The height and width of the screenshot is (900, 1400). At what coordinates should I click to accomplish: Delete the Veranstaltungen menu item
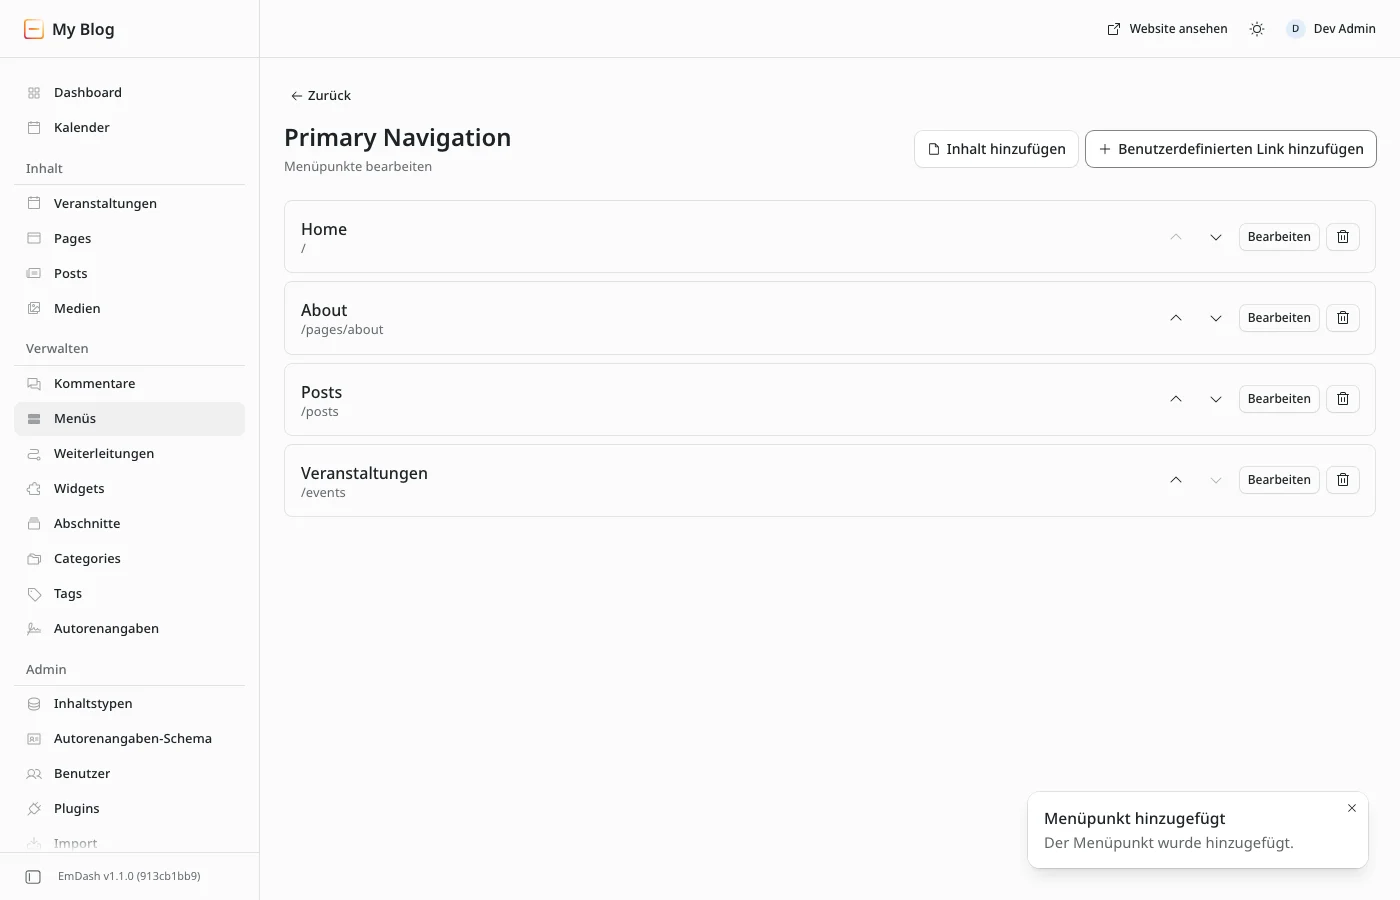[x=1343, y=480]
